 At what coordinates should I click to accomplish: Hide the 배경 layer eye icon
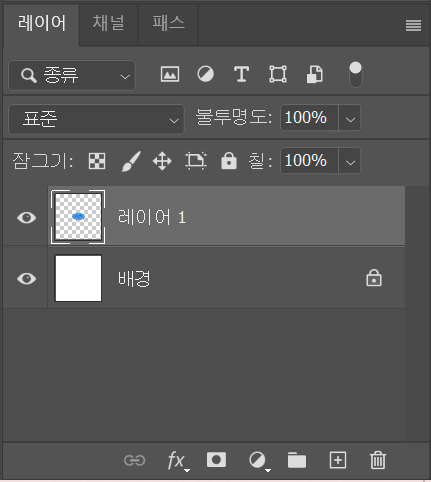[26, 278]
